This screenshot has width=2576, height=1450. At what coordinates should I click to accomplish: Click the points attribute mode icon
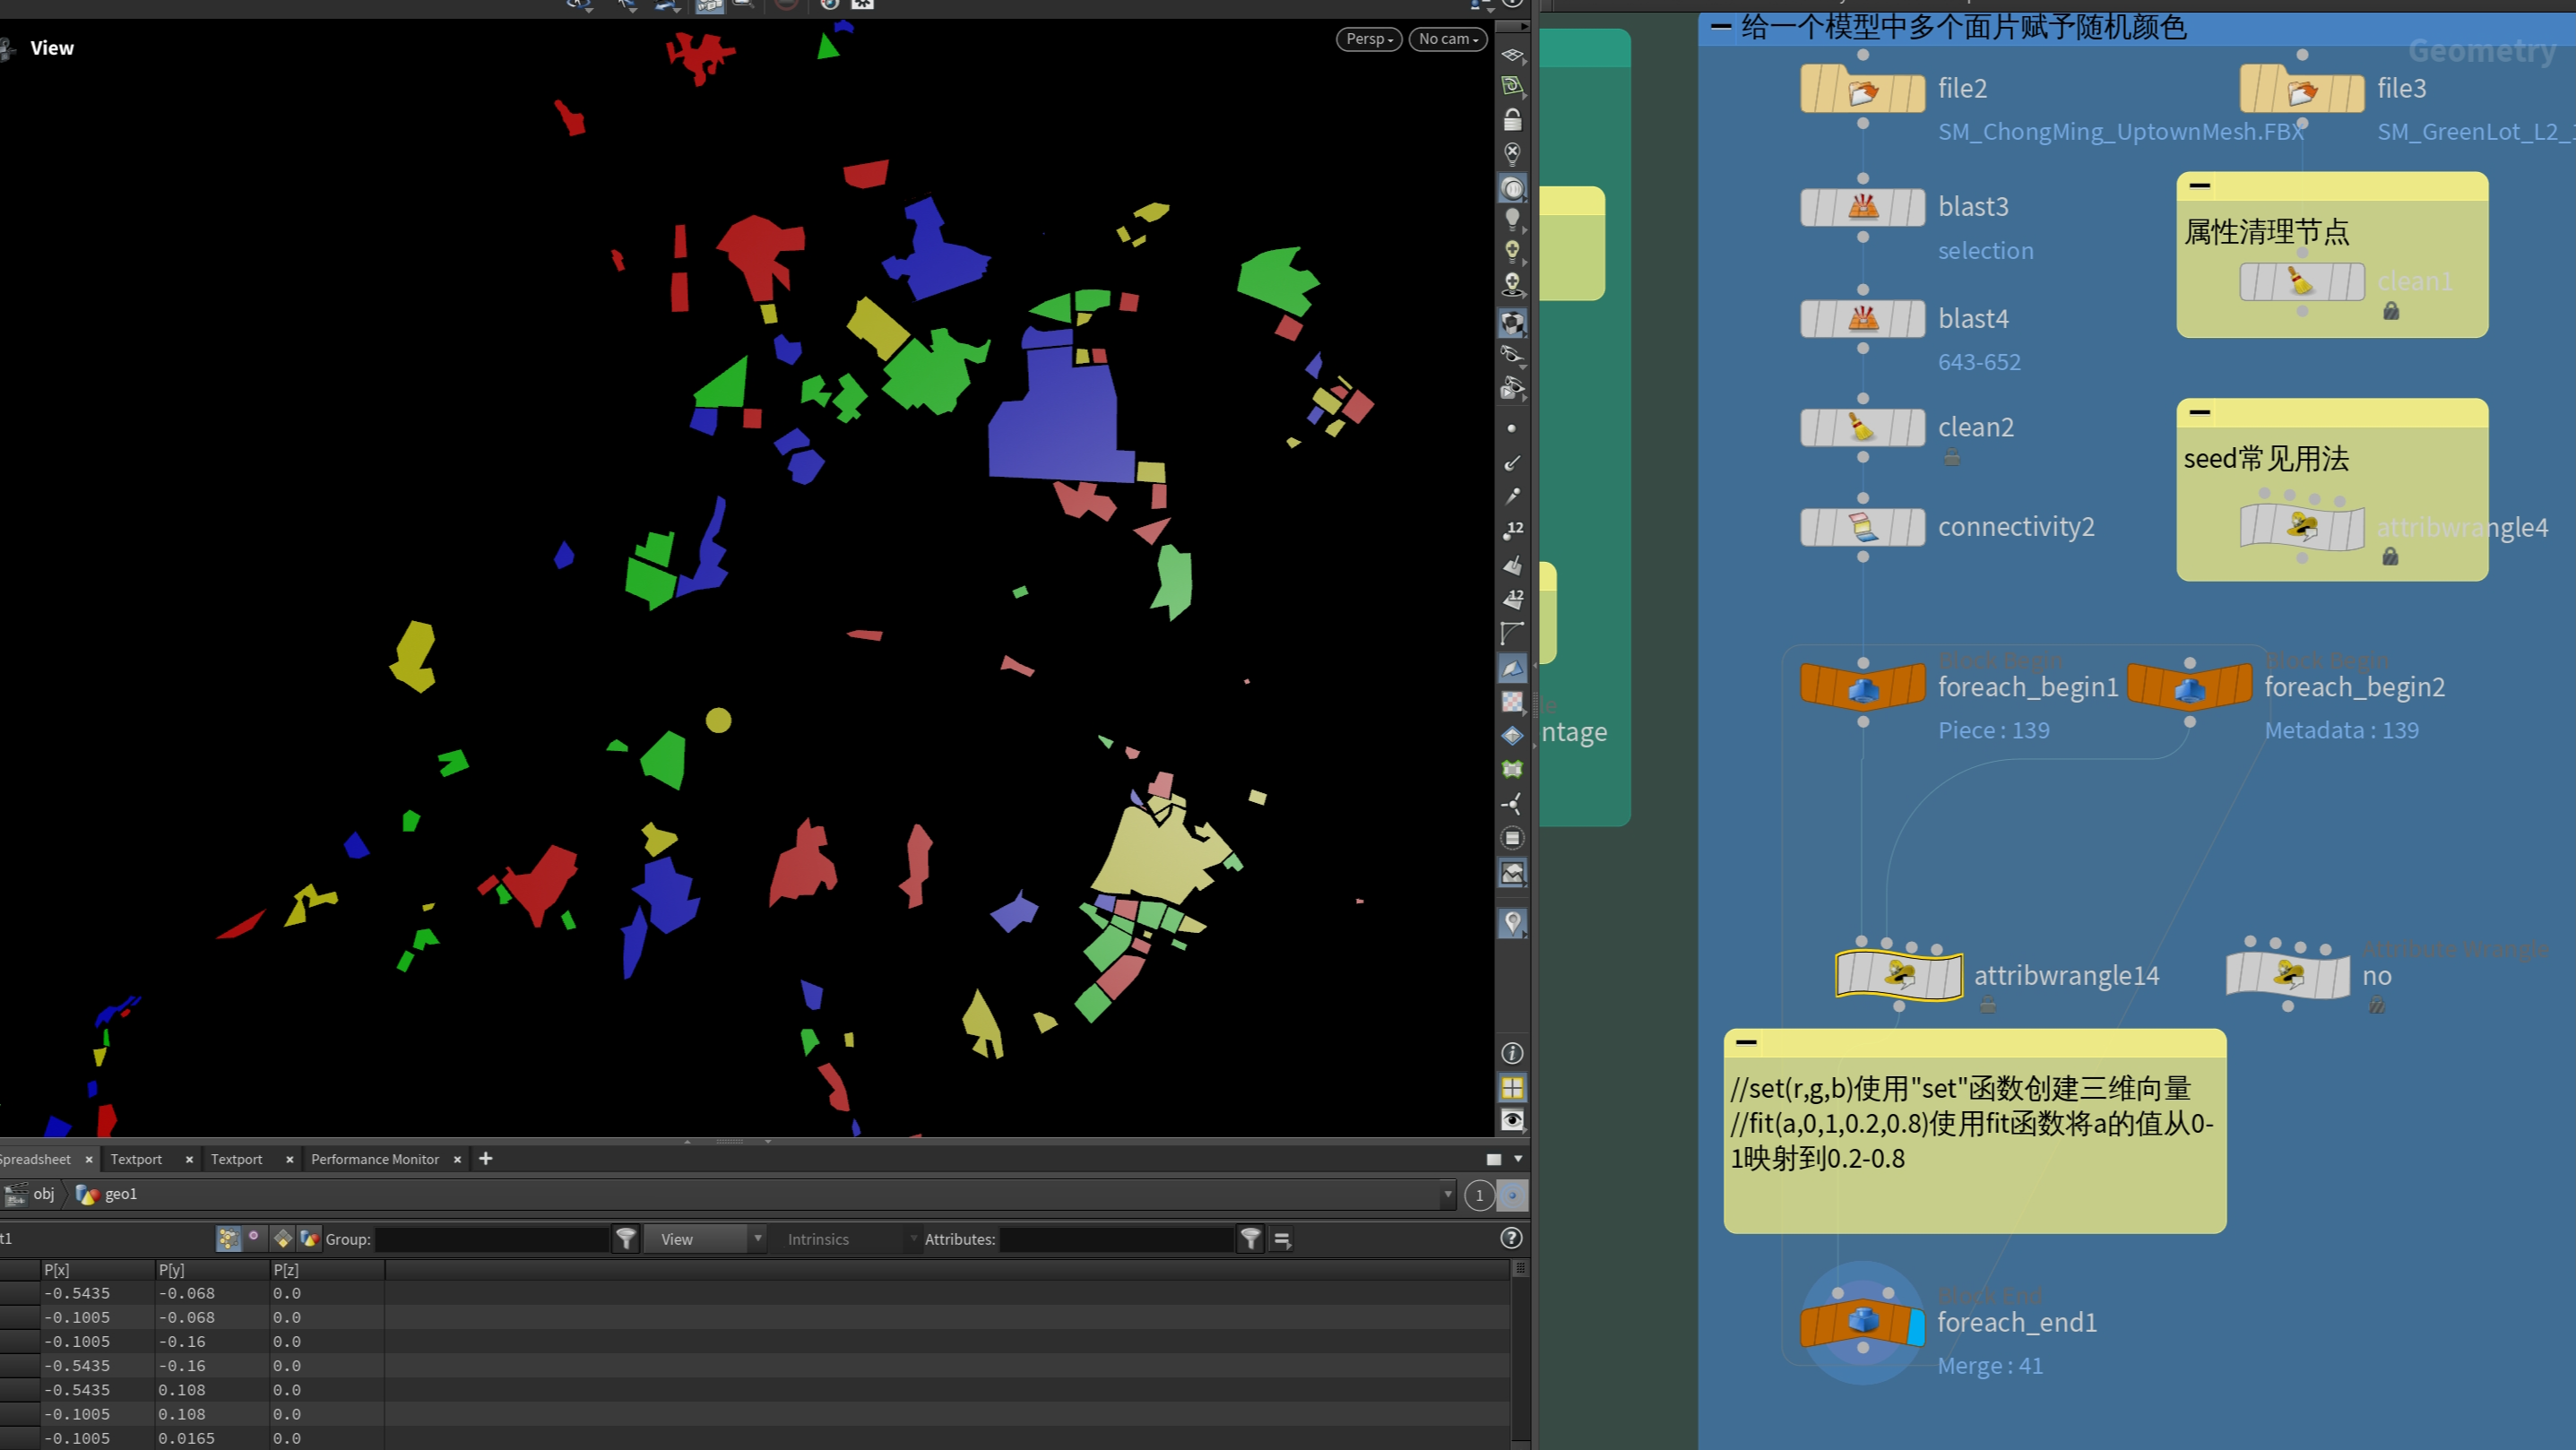(x=228, y=1239)
